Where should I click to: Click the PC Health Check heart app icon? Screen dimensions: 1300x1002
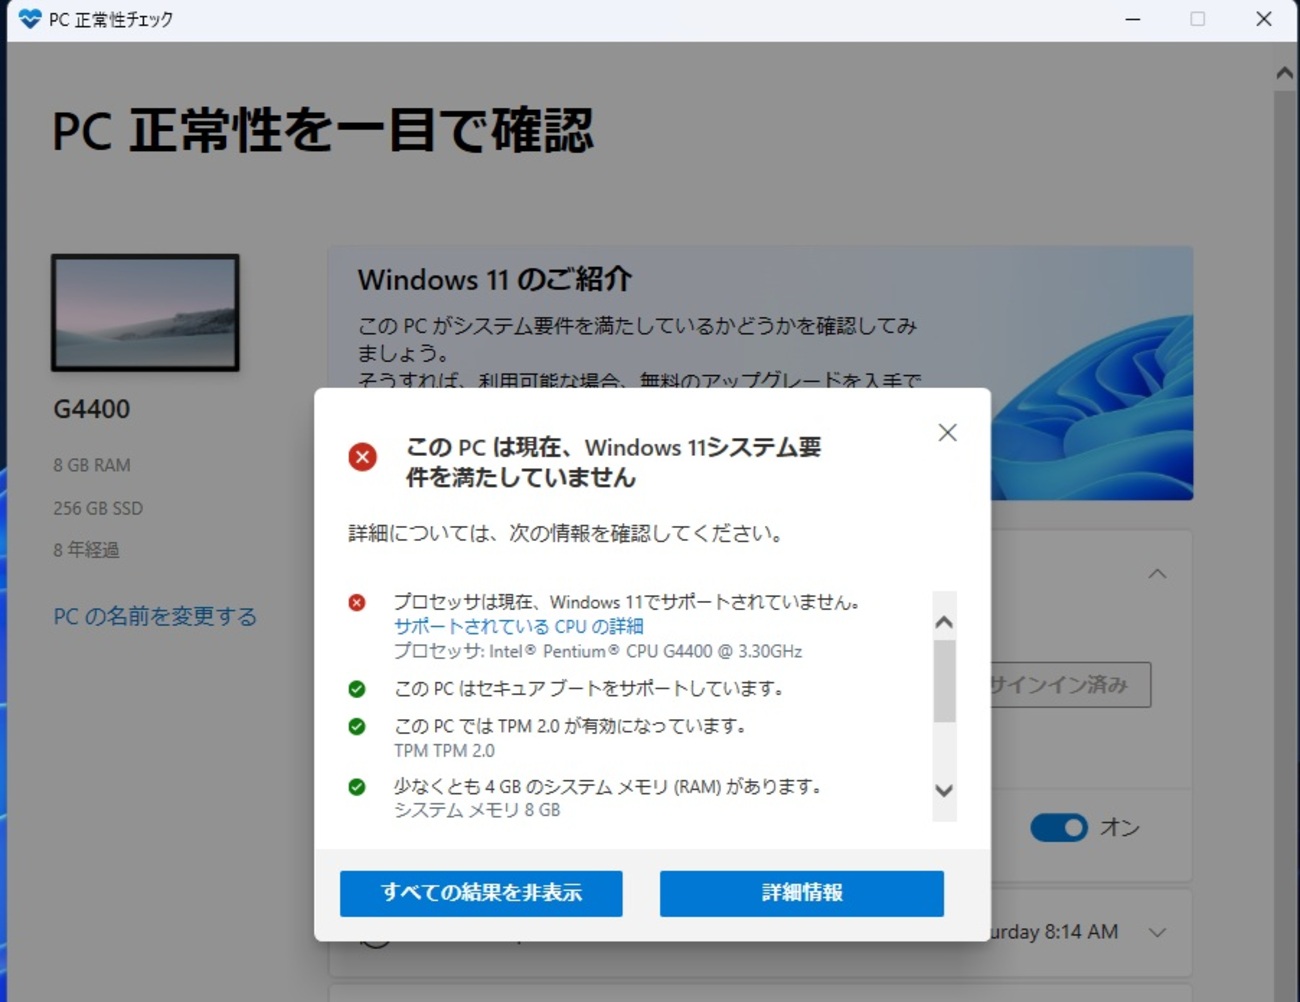coord(30,19)
